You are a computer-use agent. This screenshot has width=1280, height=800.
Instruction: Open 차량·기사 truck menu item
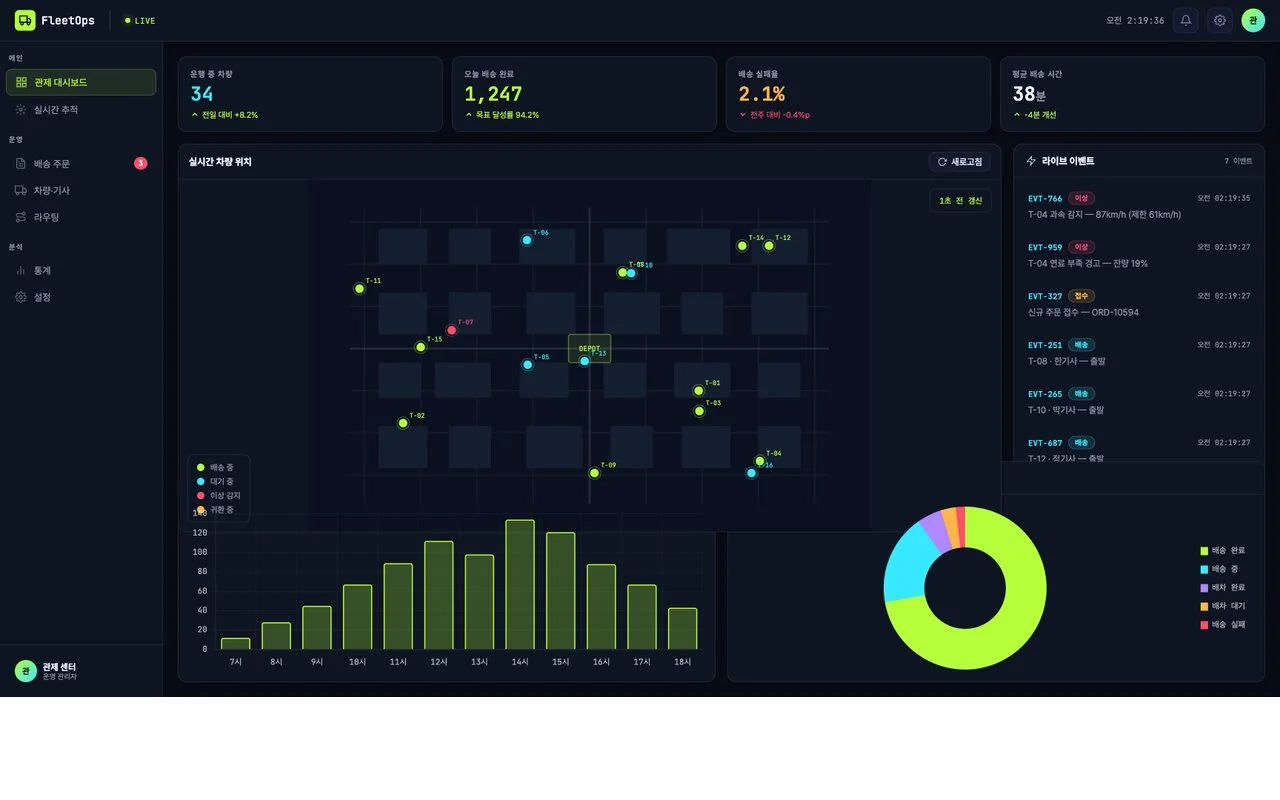point(81,190)
